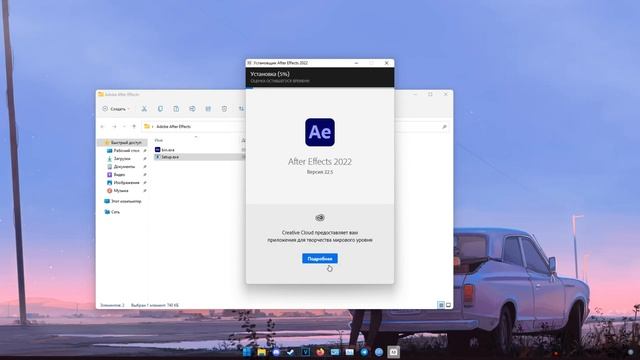Click the address bar folder icon

click(147, 127)
